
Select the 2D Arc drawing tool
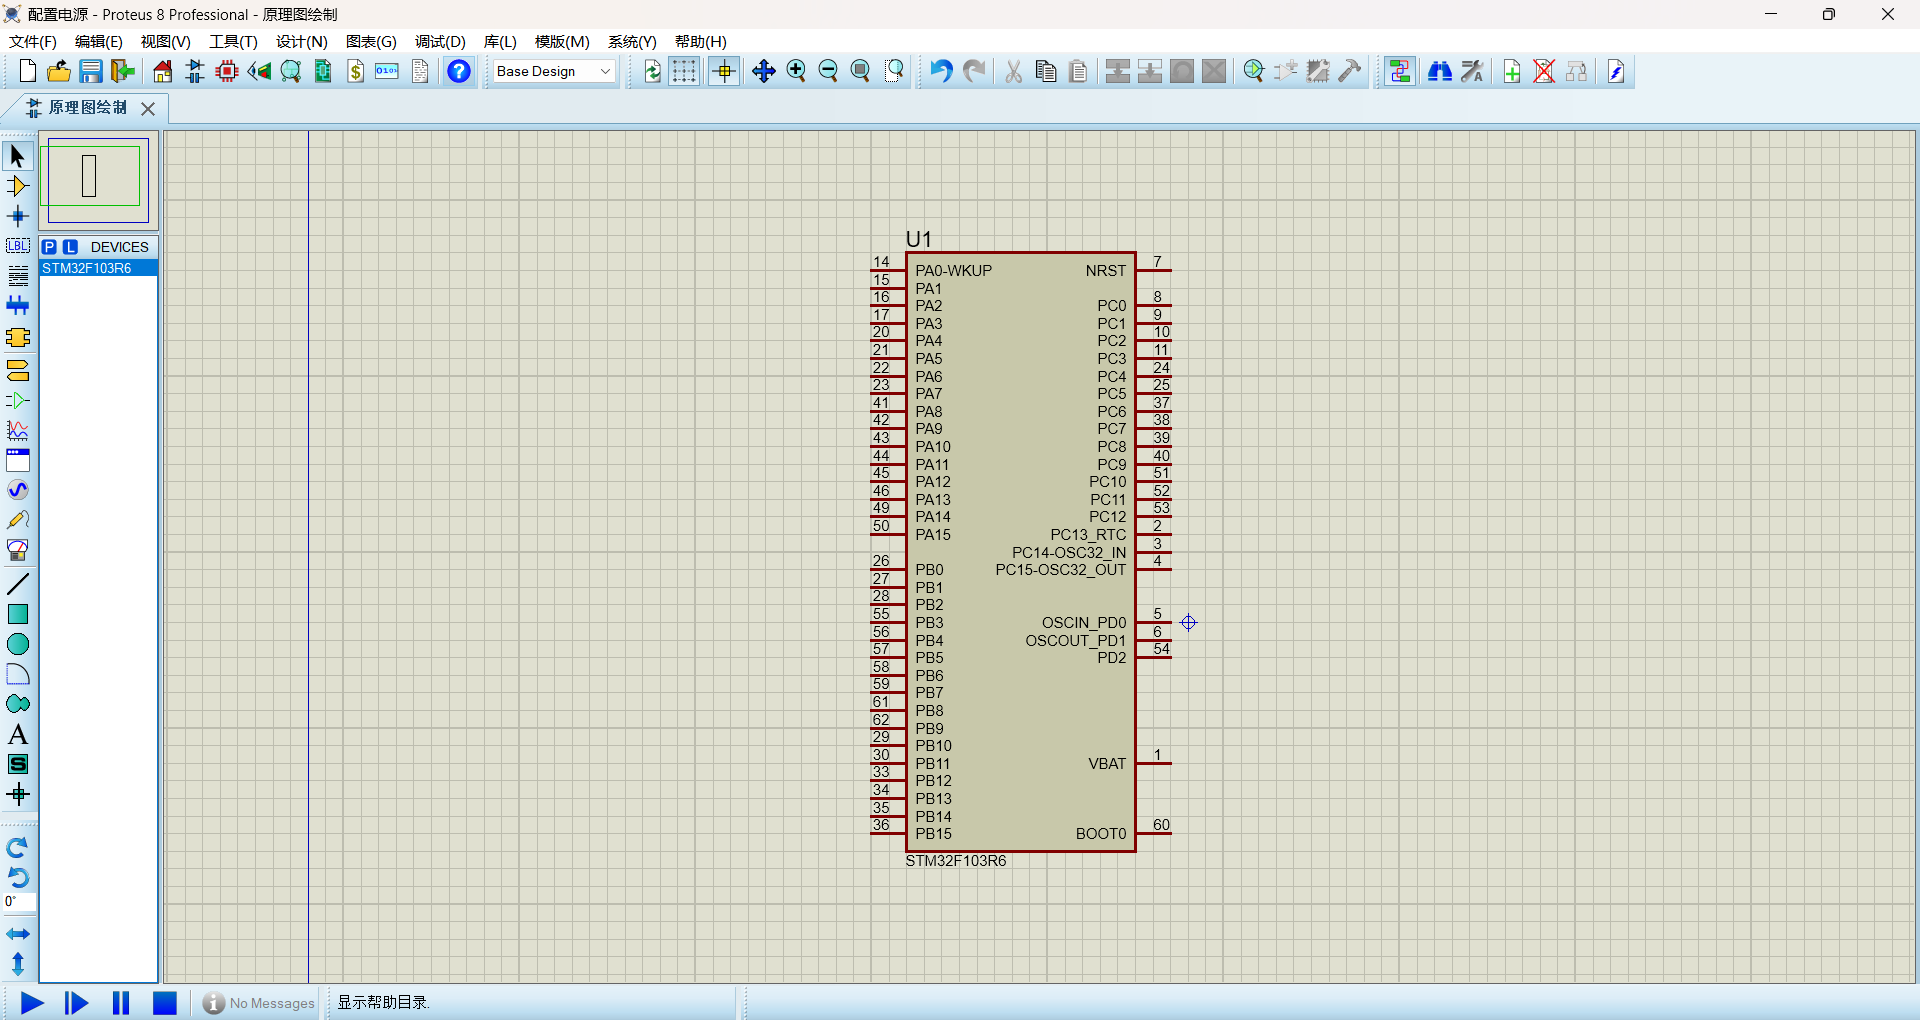(x=18, y=674)
